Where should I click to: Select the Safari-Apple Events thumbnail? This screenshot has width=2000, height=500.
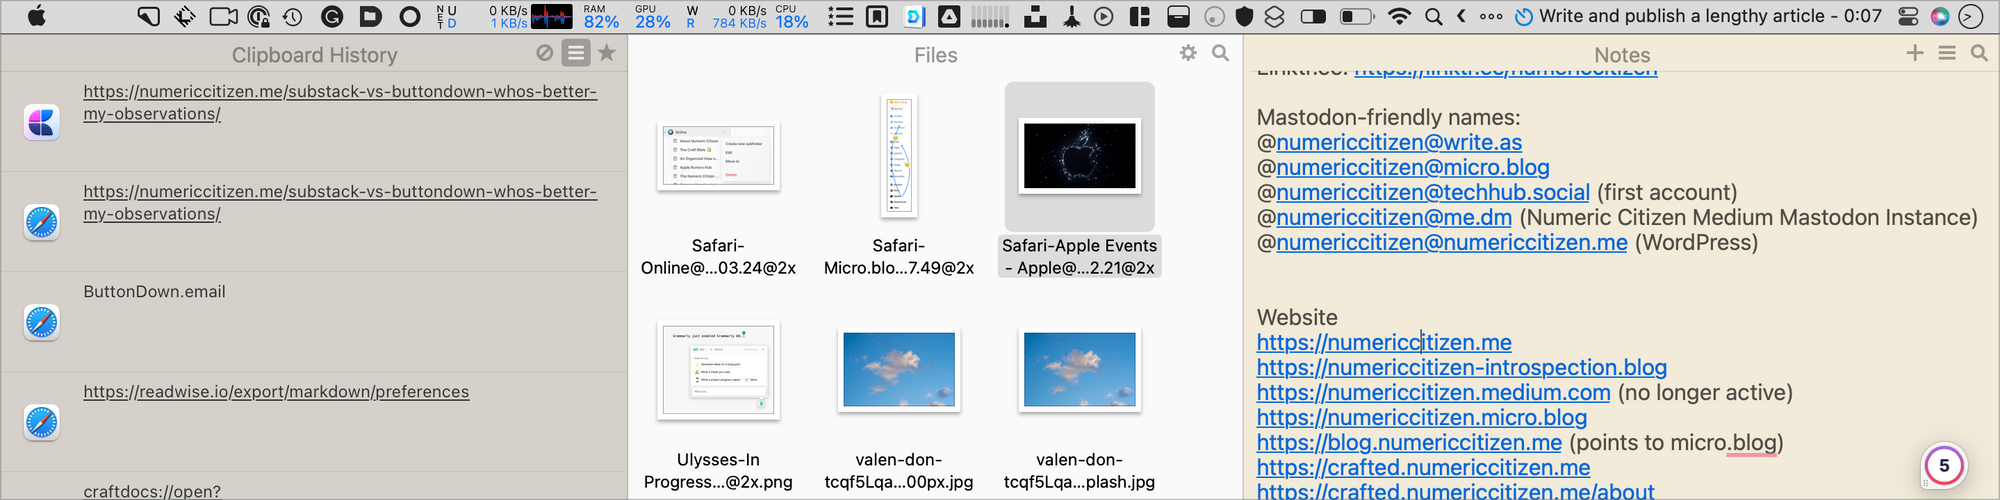click(x=1080, y=156)
